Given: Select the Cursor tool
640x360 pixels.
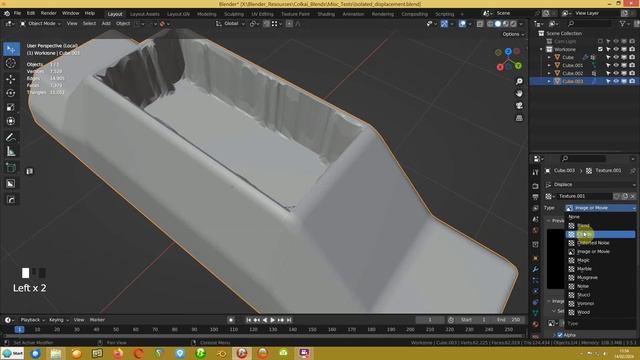Looking at the screenshot, I should 11,63.
